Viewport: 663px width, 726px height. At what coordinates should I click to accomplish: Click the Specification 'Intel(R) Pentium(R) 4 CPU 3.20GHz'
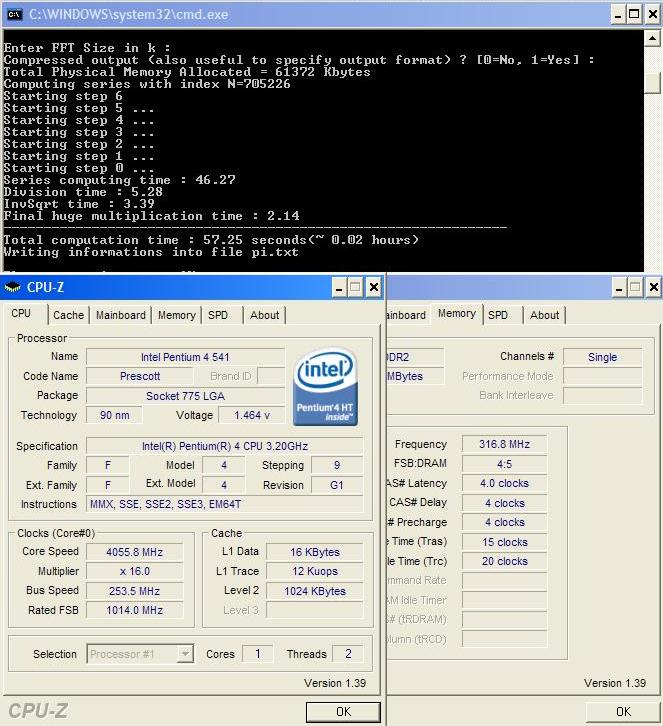point(225,446)
